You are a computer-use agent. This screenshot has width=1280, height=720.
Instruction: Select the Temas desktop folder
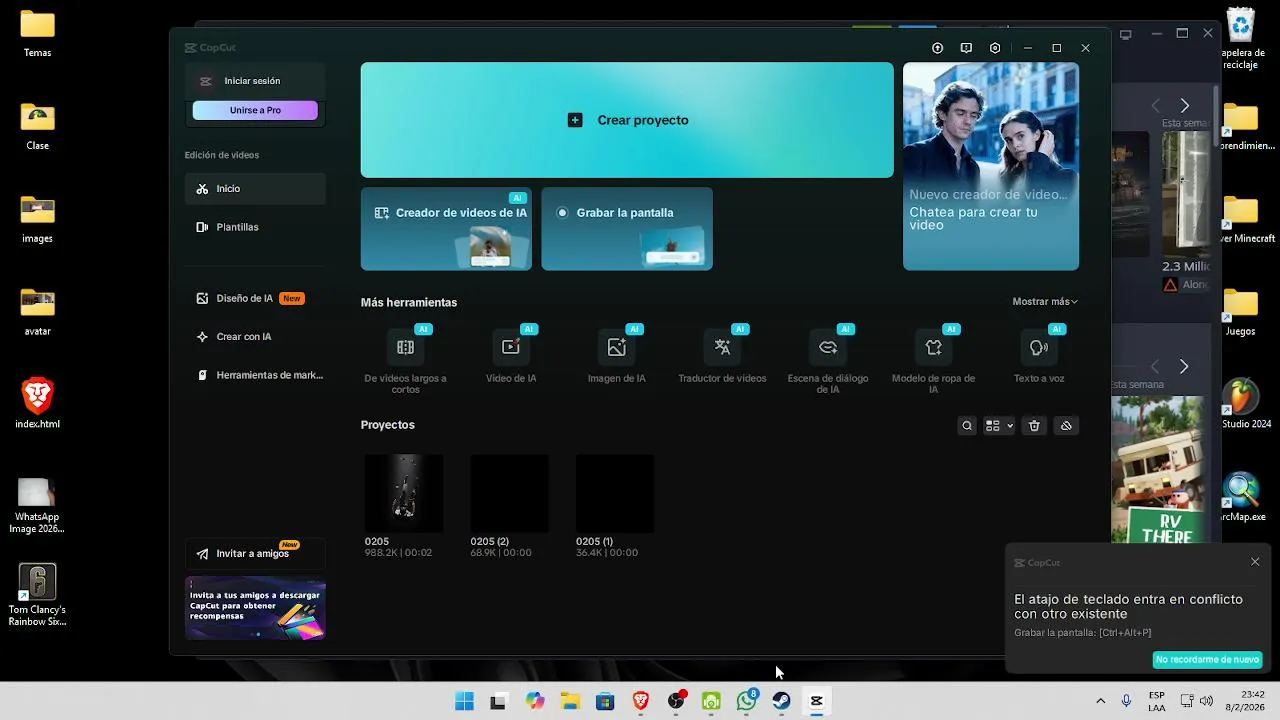[37, 34]
